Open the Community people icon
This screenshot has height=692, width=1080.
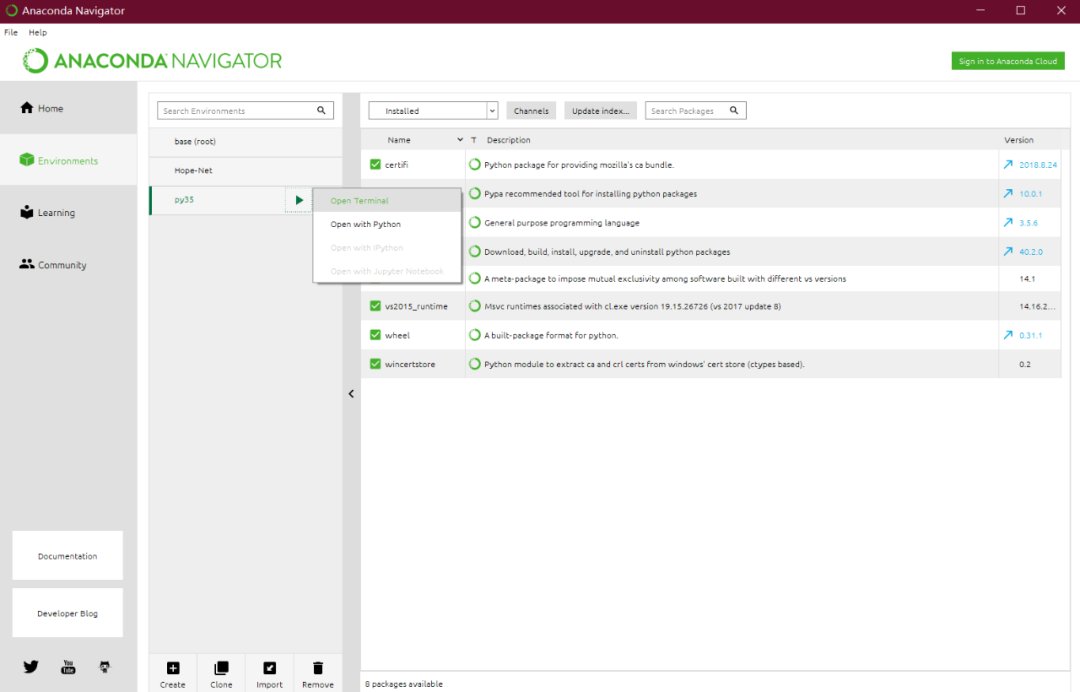[27, 264]
